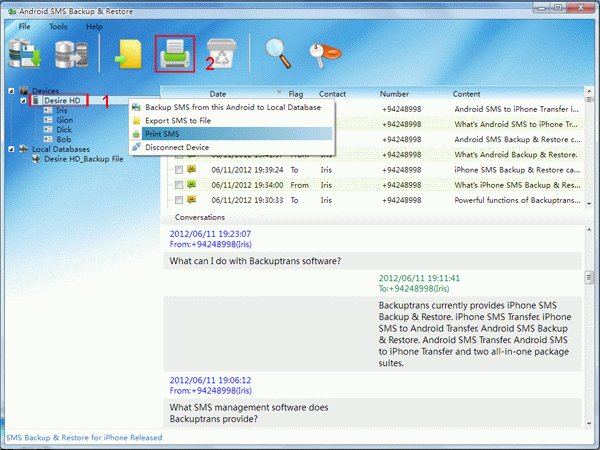Collapse the Desire HD tree node

24,101
